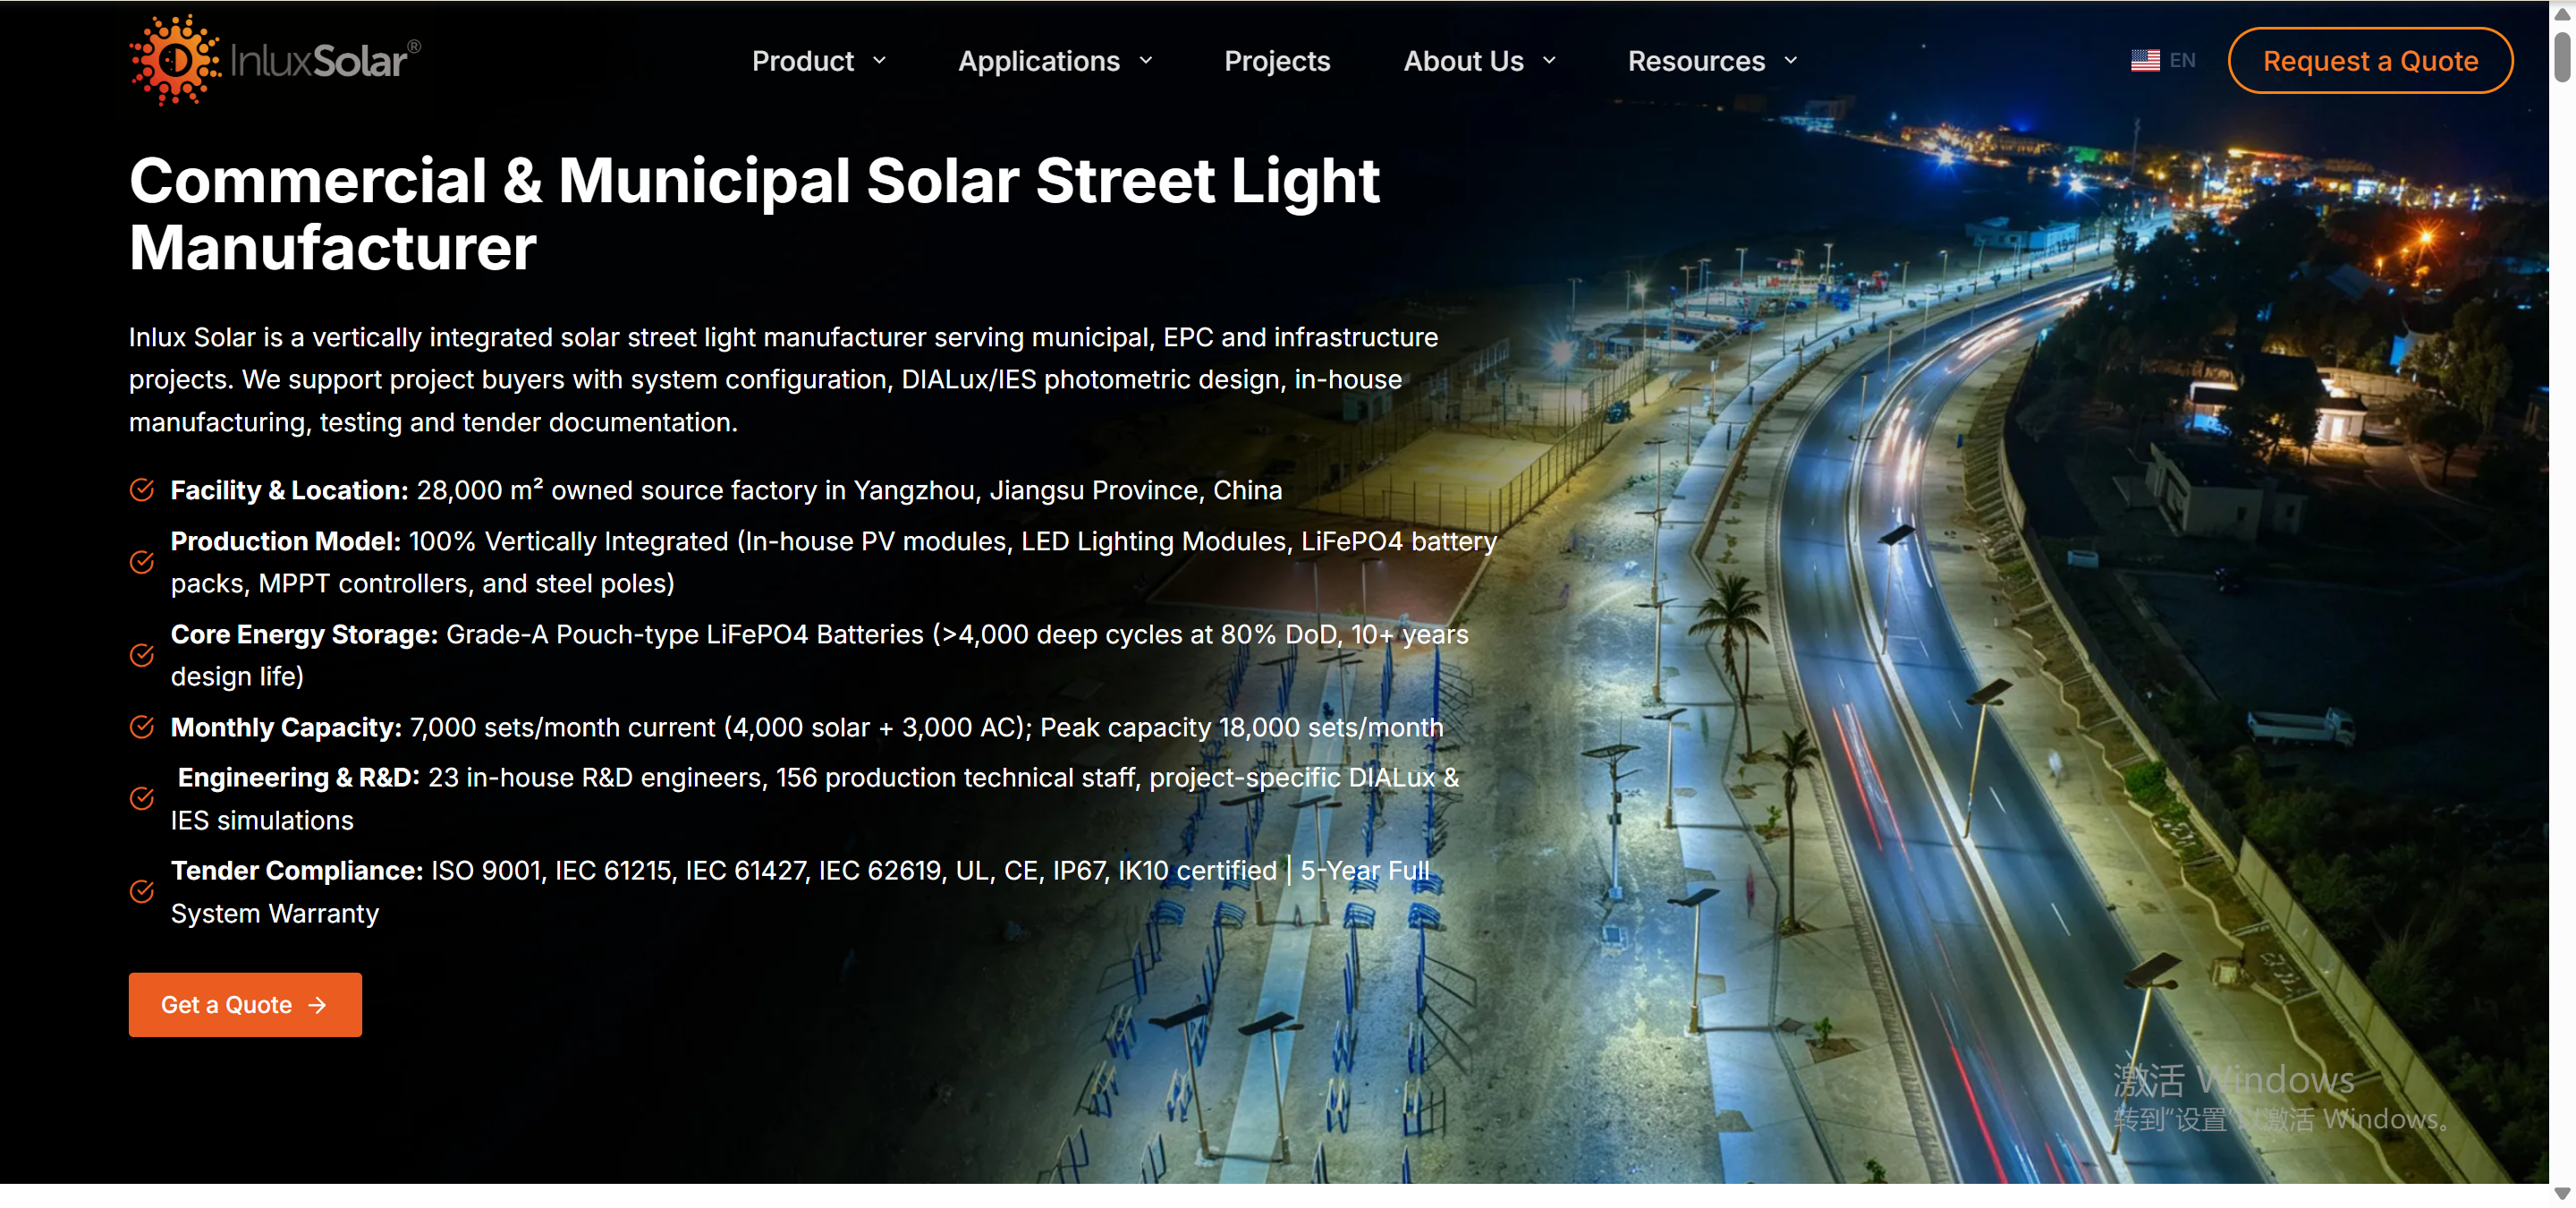
Task: Click the intro paragraph starting 'Inlux Solar is'
Action: (783, 380)
